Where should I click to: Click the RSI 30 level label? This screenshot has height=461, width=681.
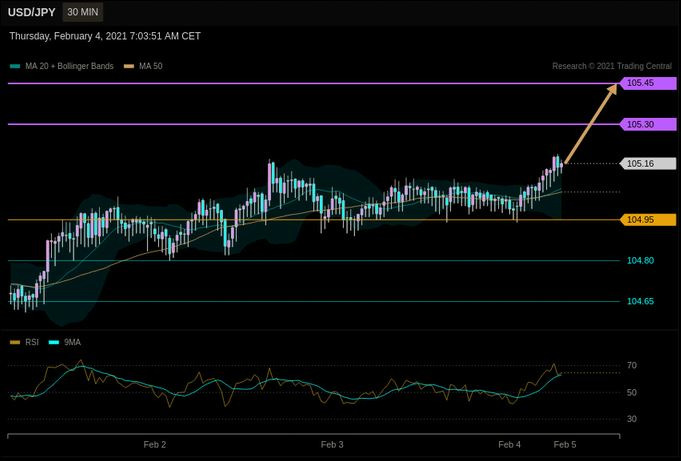(x=632, y=419)
